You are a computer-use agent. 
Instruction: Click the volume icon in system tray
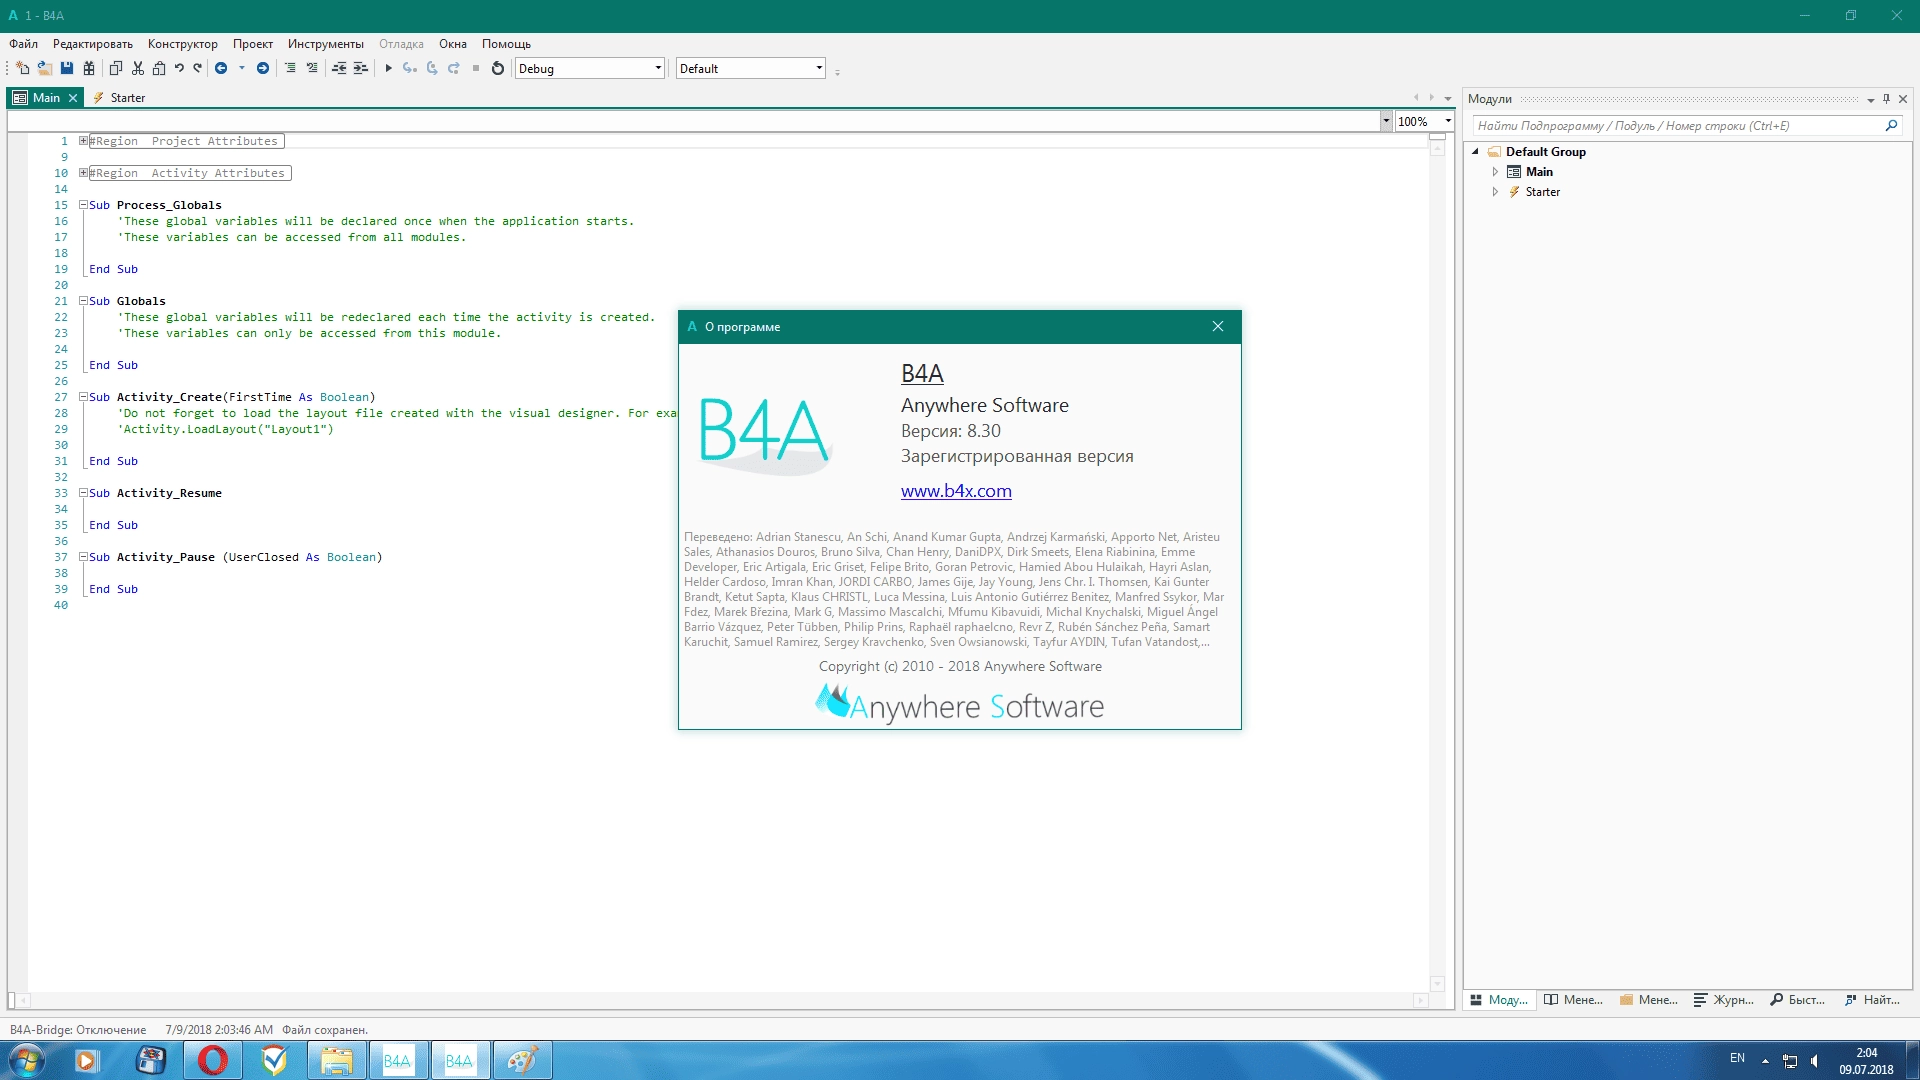pyautogui.click(x=1814, y=1061)
